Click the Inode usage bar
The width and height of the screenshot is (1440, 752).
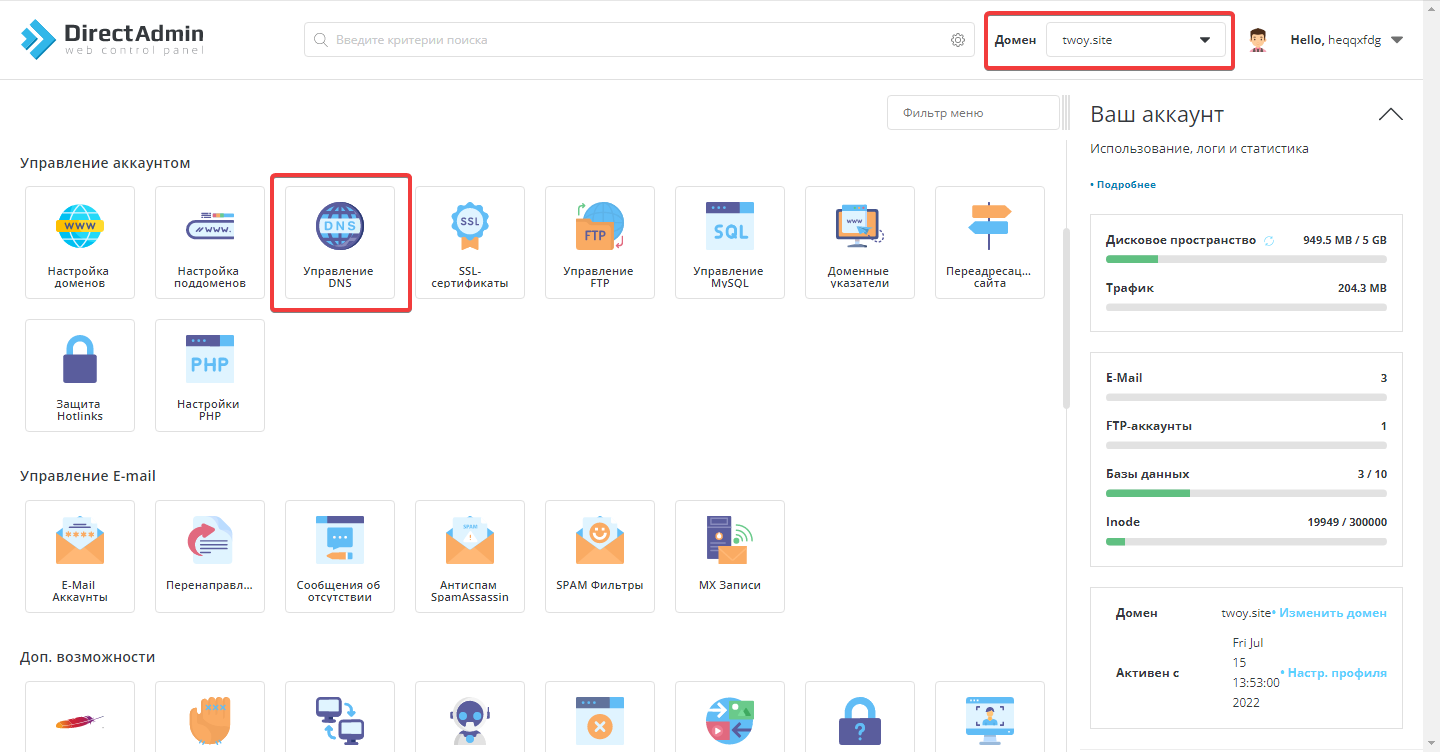pyautogui.click(x=1246, y=541)
